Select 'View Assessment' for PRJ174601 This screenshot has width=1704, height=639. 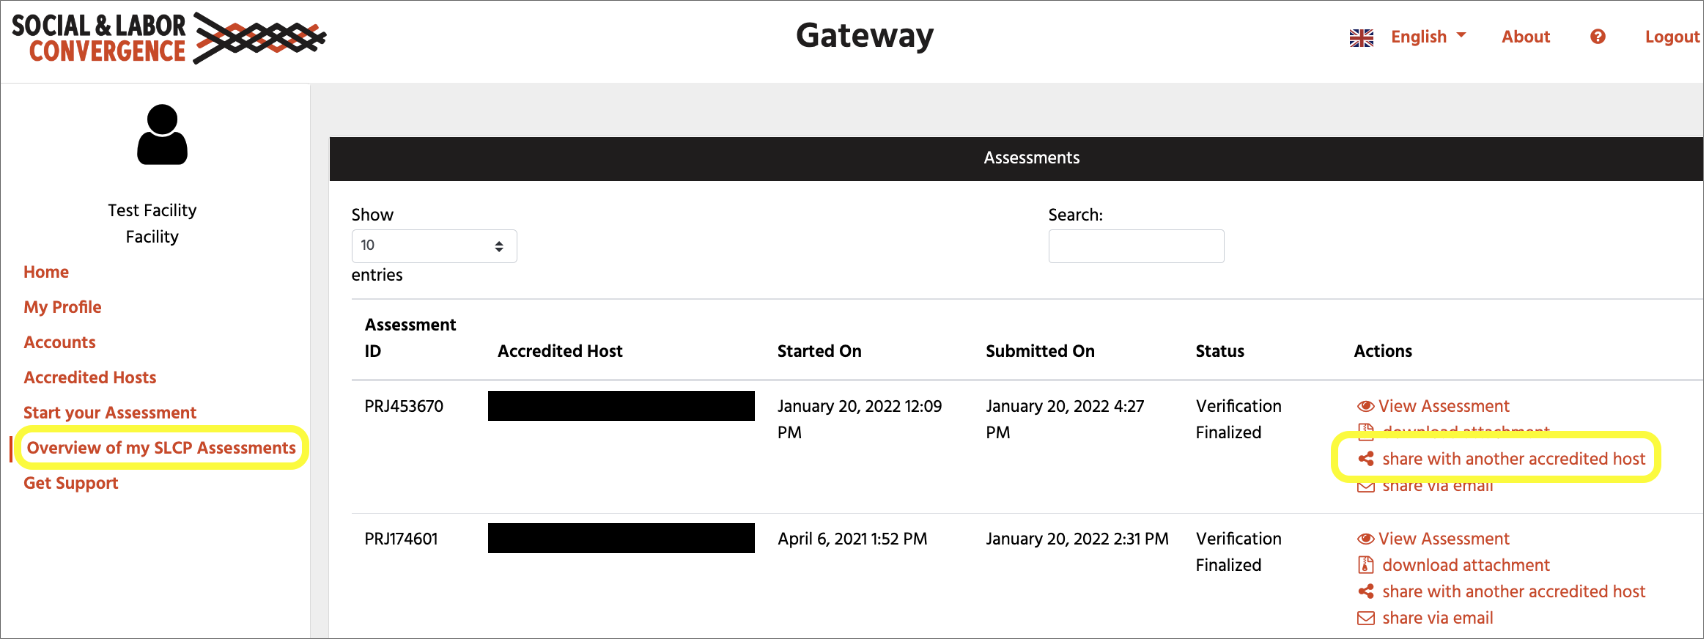pyautogui.click(x=1444, y=538)
